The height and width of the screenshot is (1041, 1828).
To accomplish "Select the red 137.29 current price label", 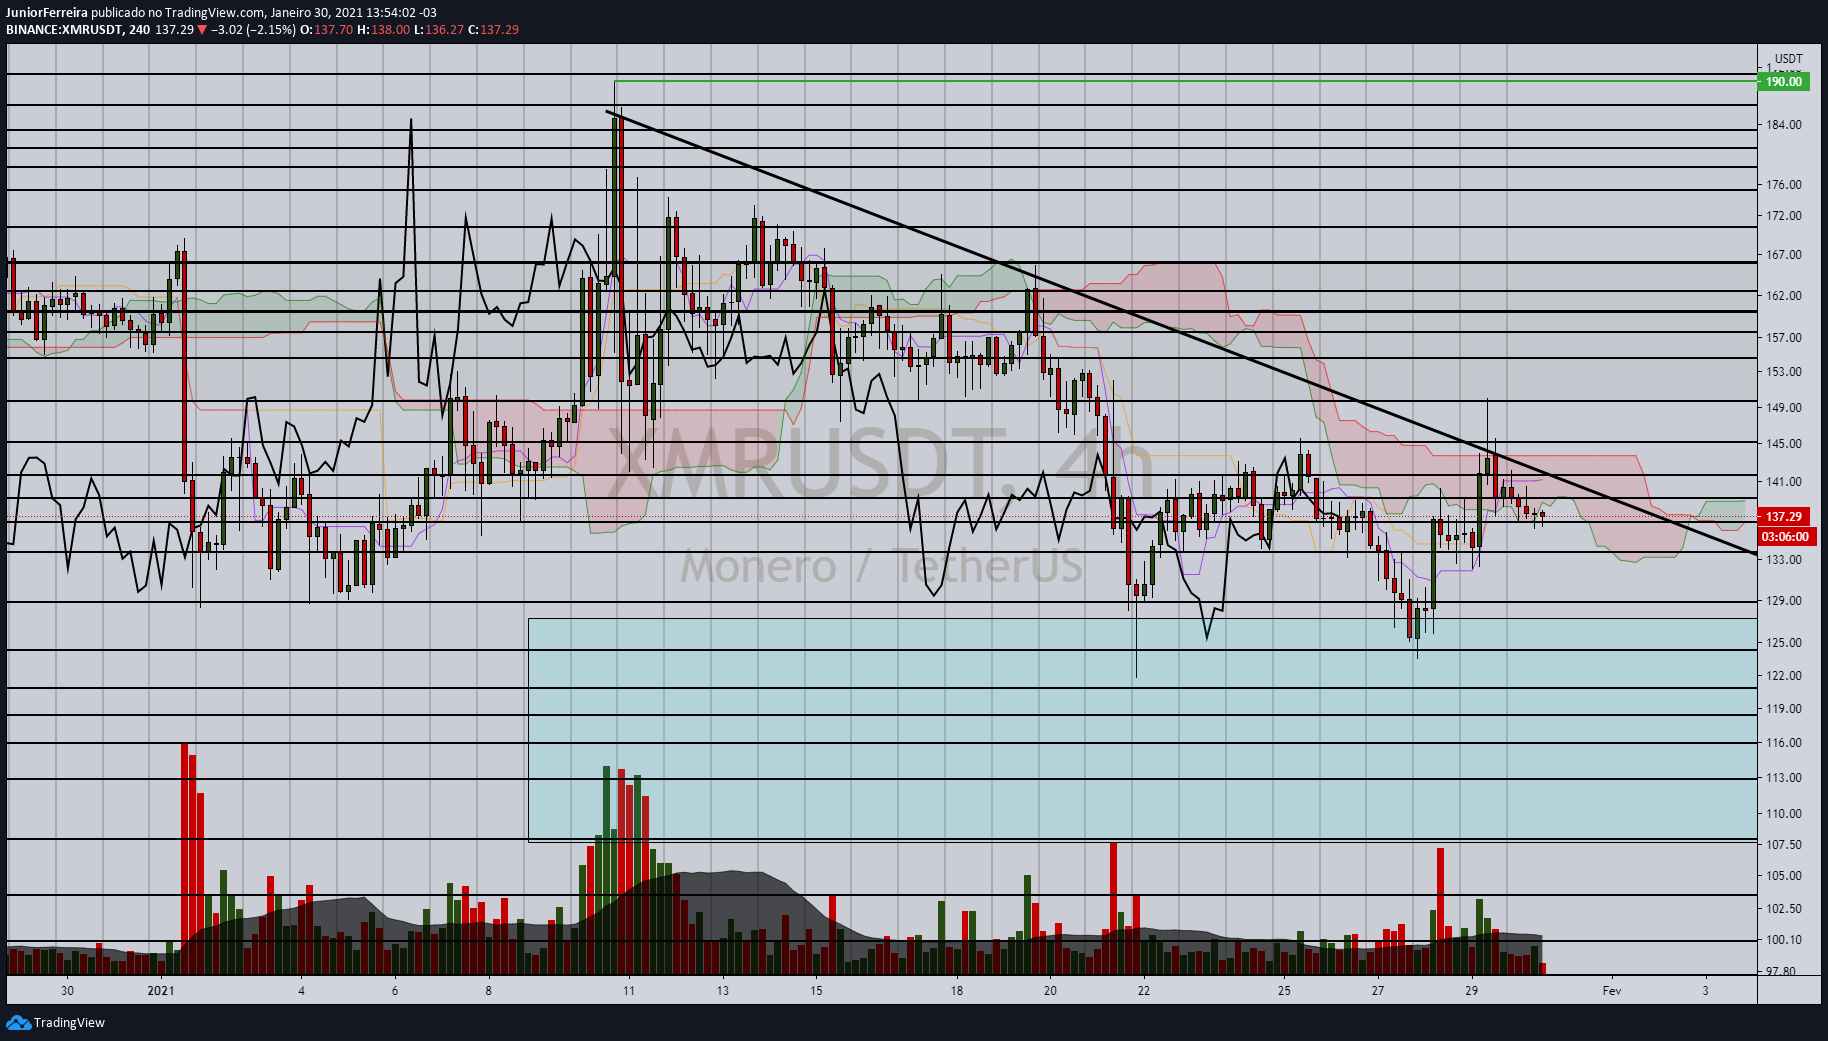I will tap(1785, 517).
